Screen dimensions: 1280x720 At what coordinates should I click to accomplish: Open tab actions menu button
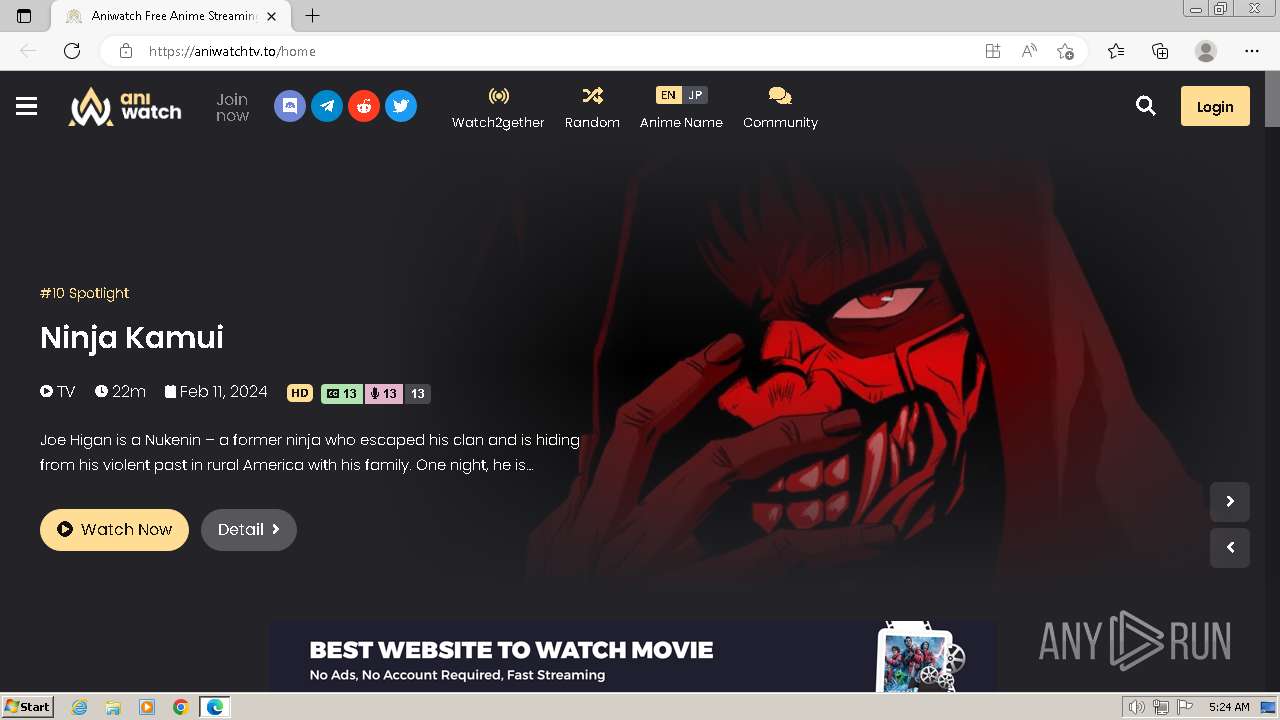click(x=24, y=16)
